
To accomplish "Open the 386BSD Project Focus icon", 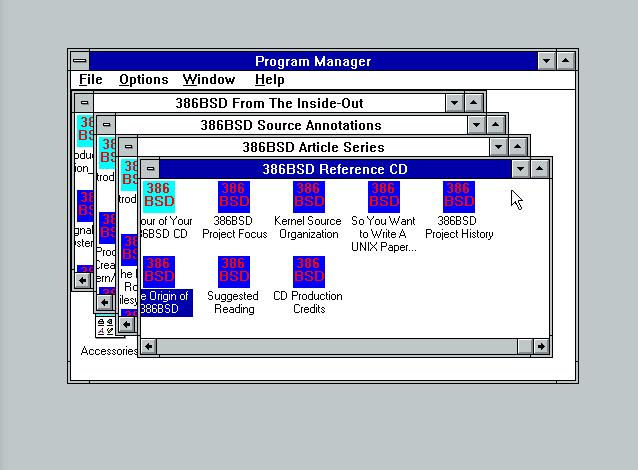I will click(x=234, y=197).
